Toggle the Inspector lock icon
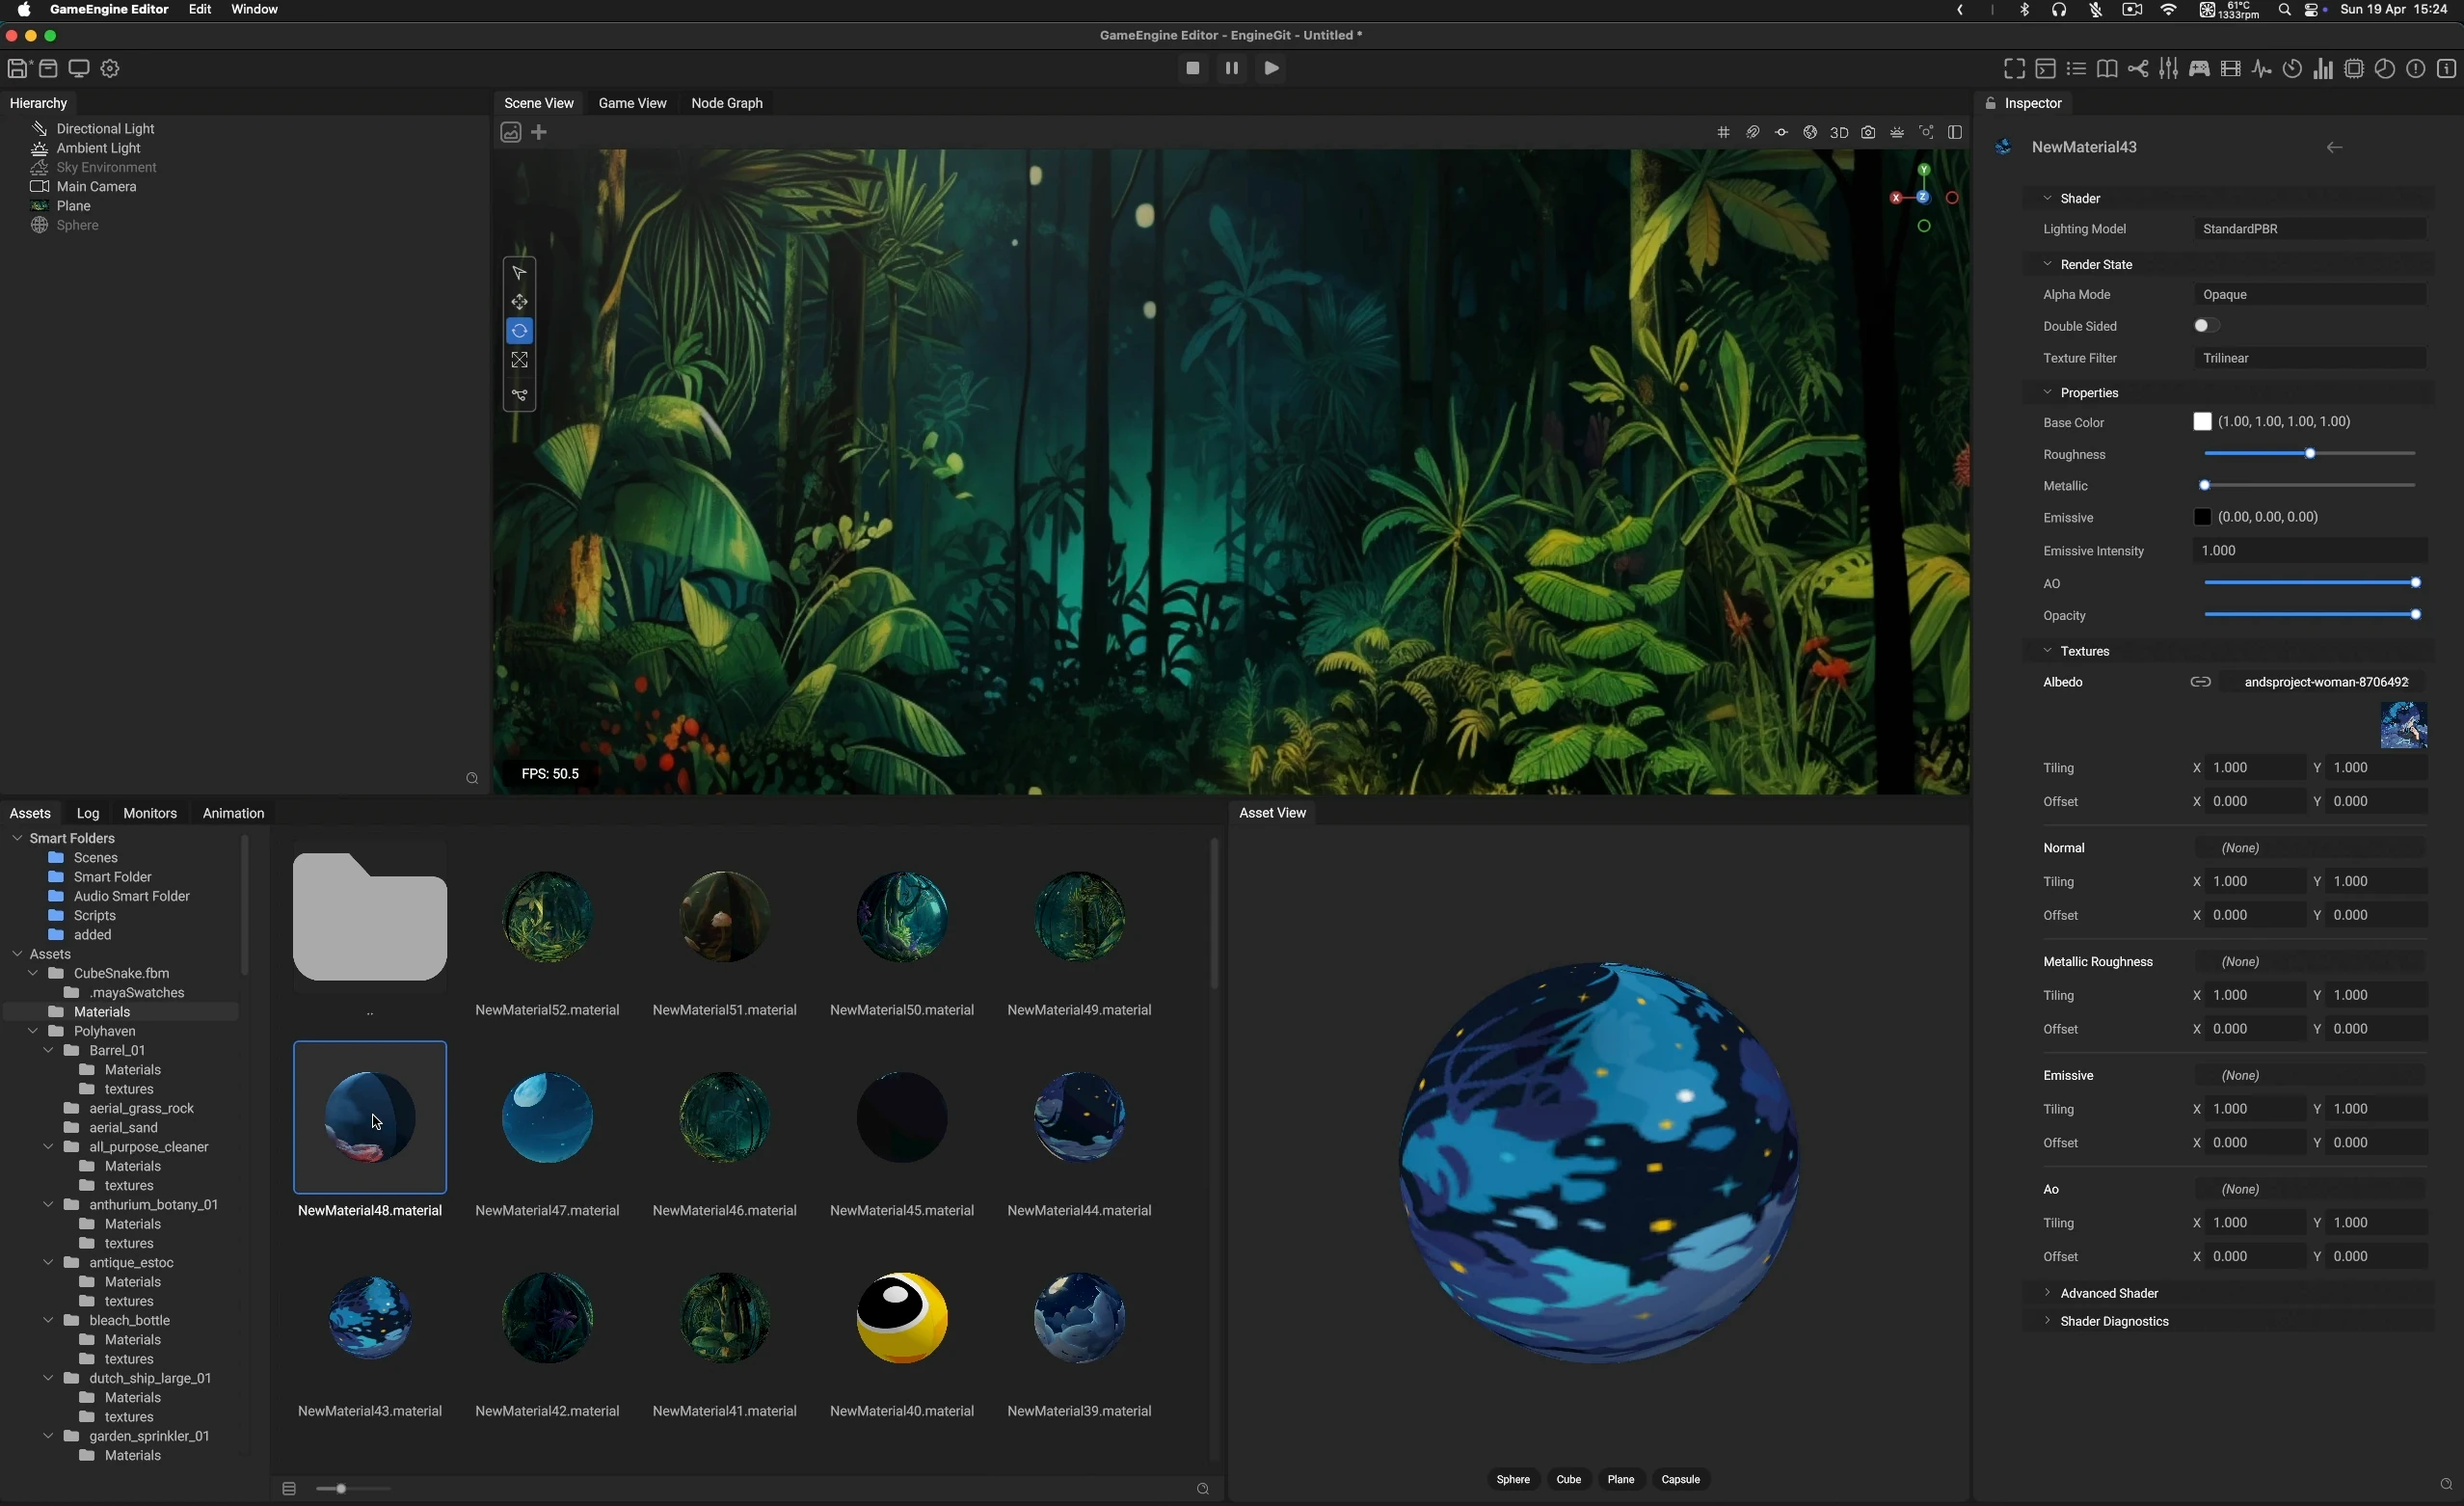 point(1990,104)
